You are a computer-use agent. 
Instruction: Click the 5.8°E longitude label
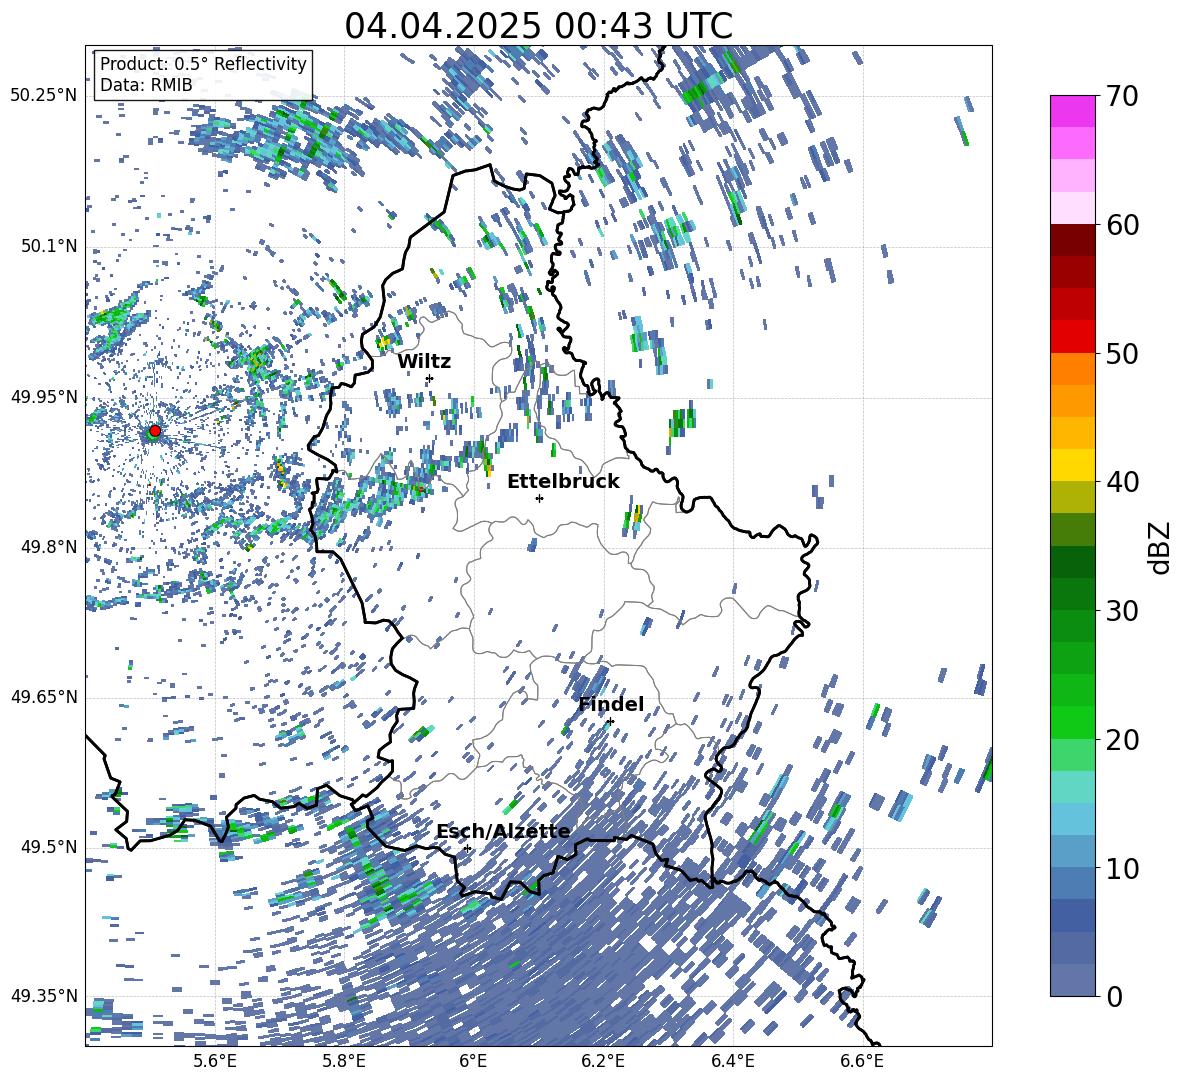344,1061
